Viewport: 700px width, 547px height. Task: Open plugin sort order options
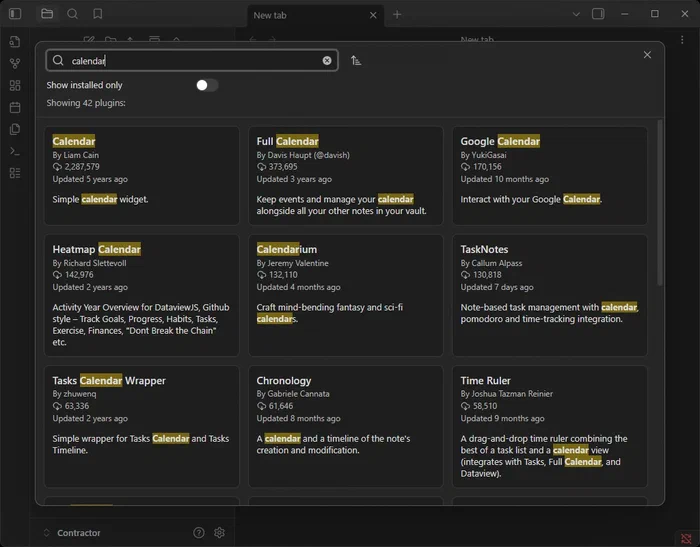(x=356, y=60)
